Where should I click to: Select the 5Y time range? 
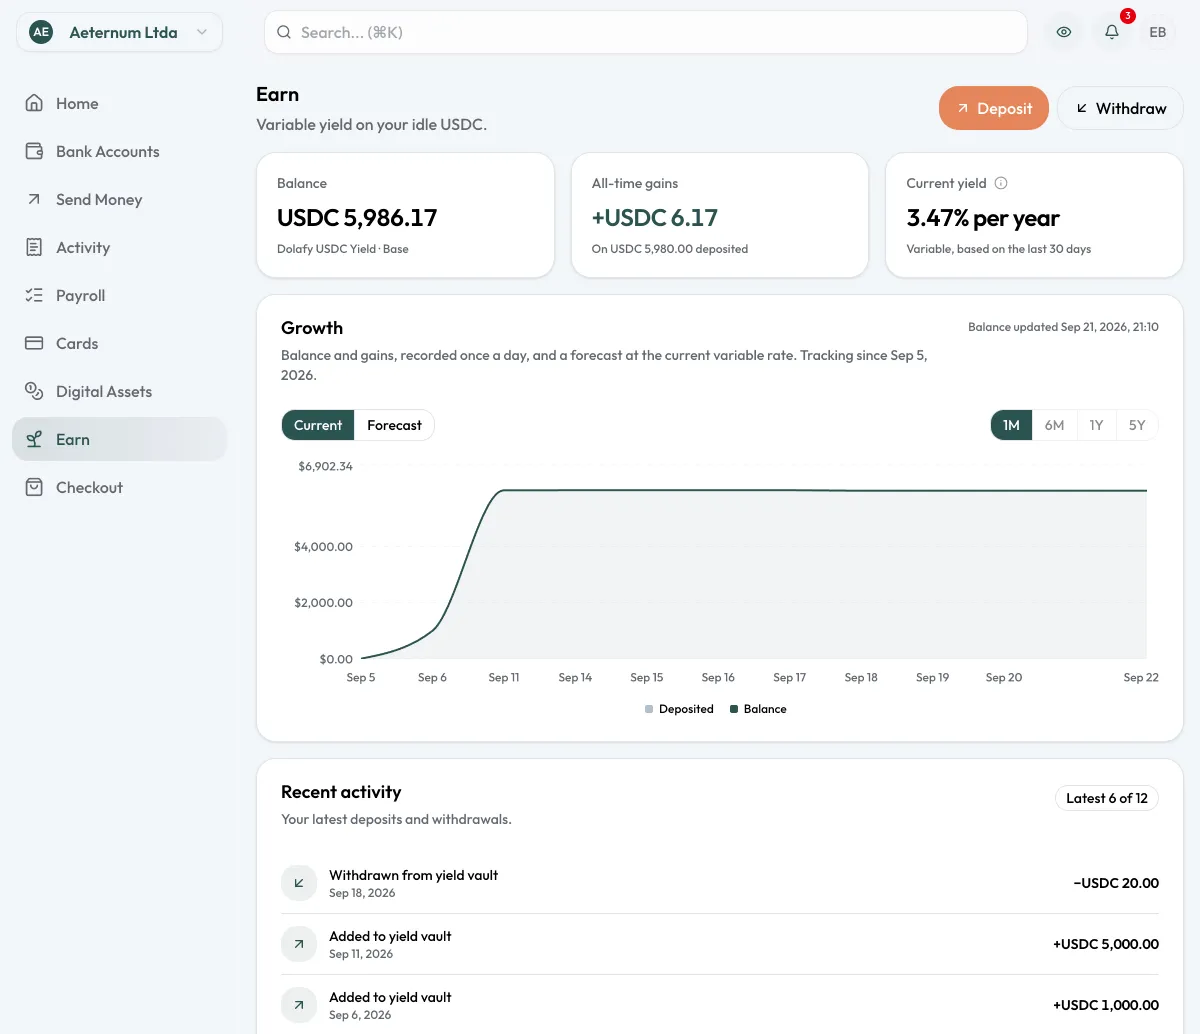click(1137, 425)
